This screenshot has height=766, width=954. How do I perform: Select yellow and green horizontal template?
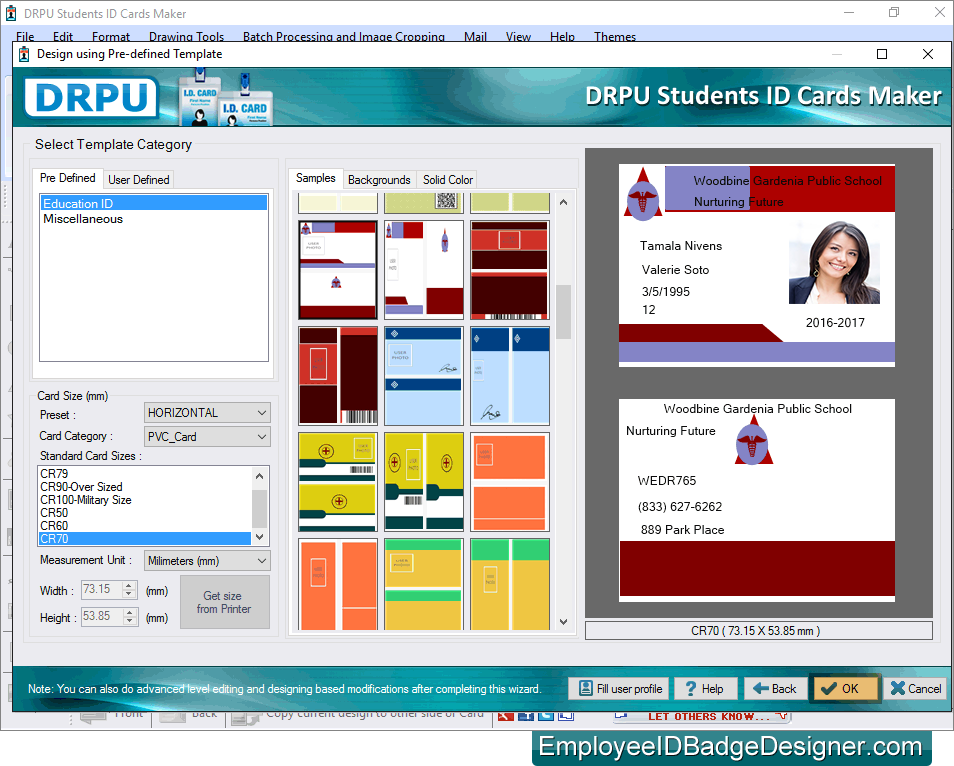click(424, 584)
